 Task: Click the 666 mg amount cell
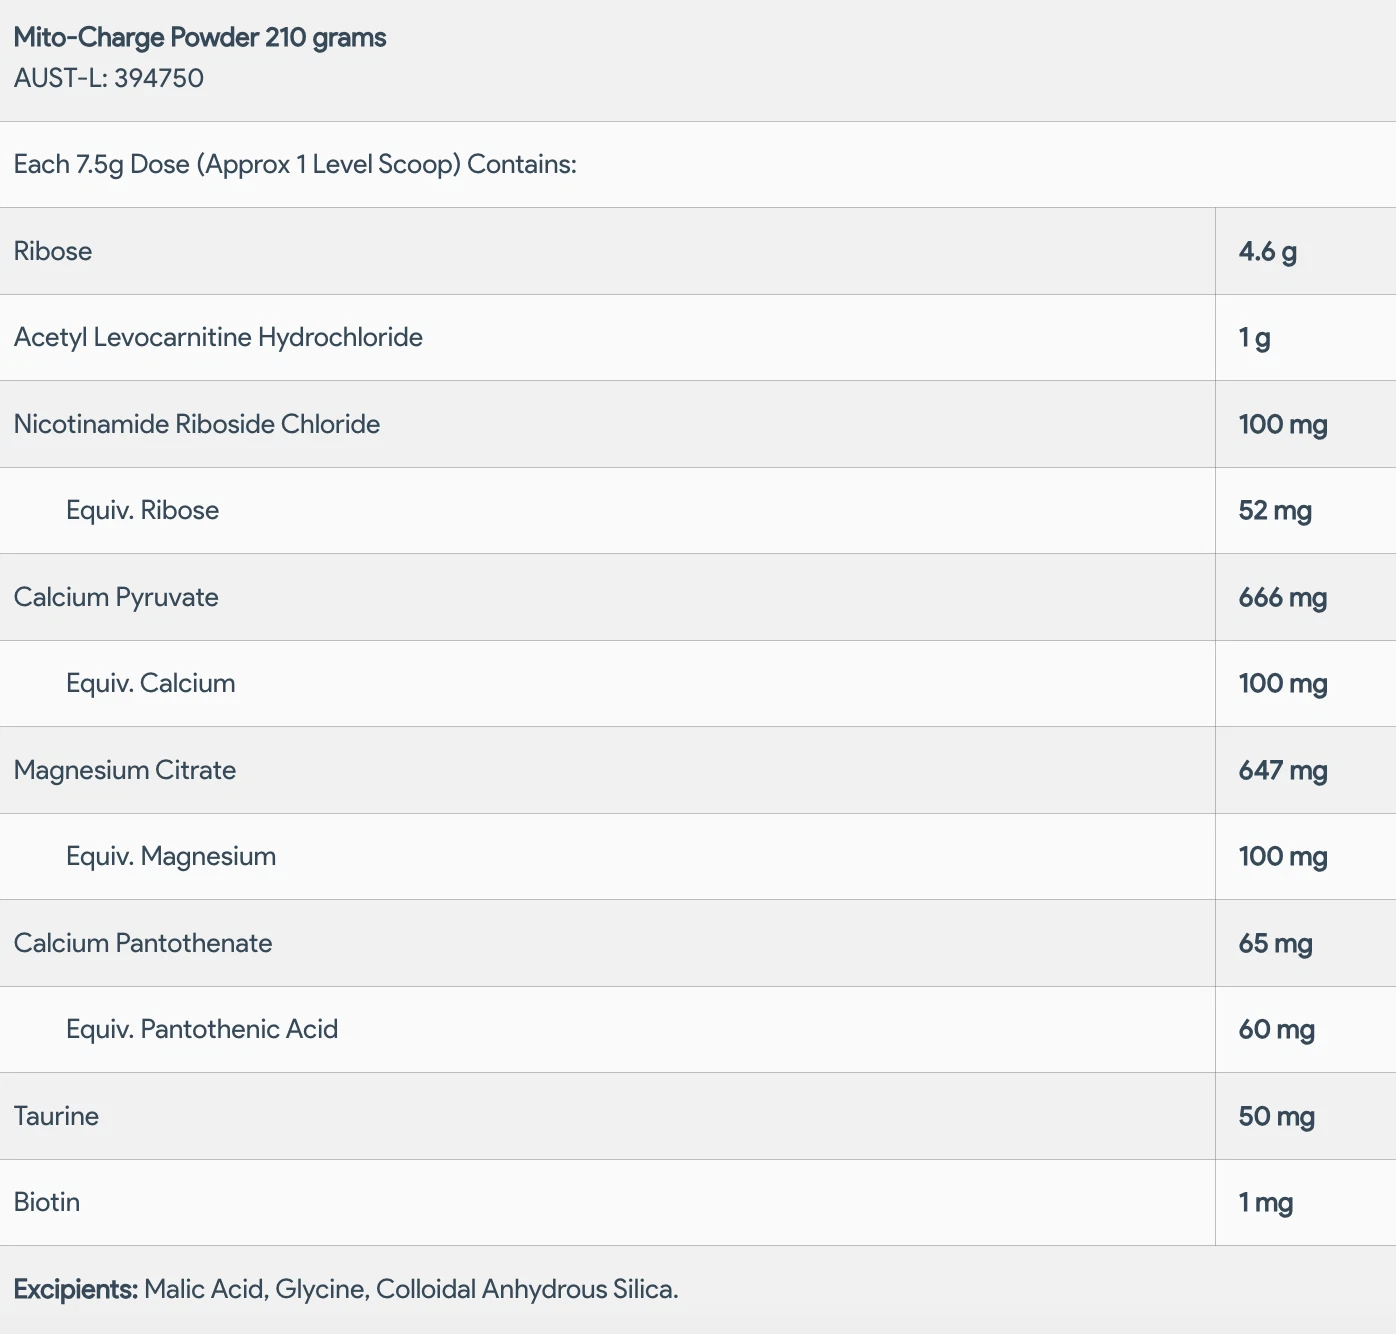coord(1305,597)
